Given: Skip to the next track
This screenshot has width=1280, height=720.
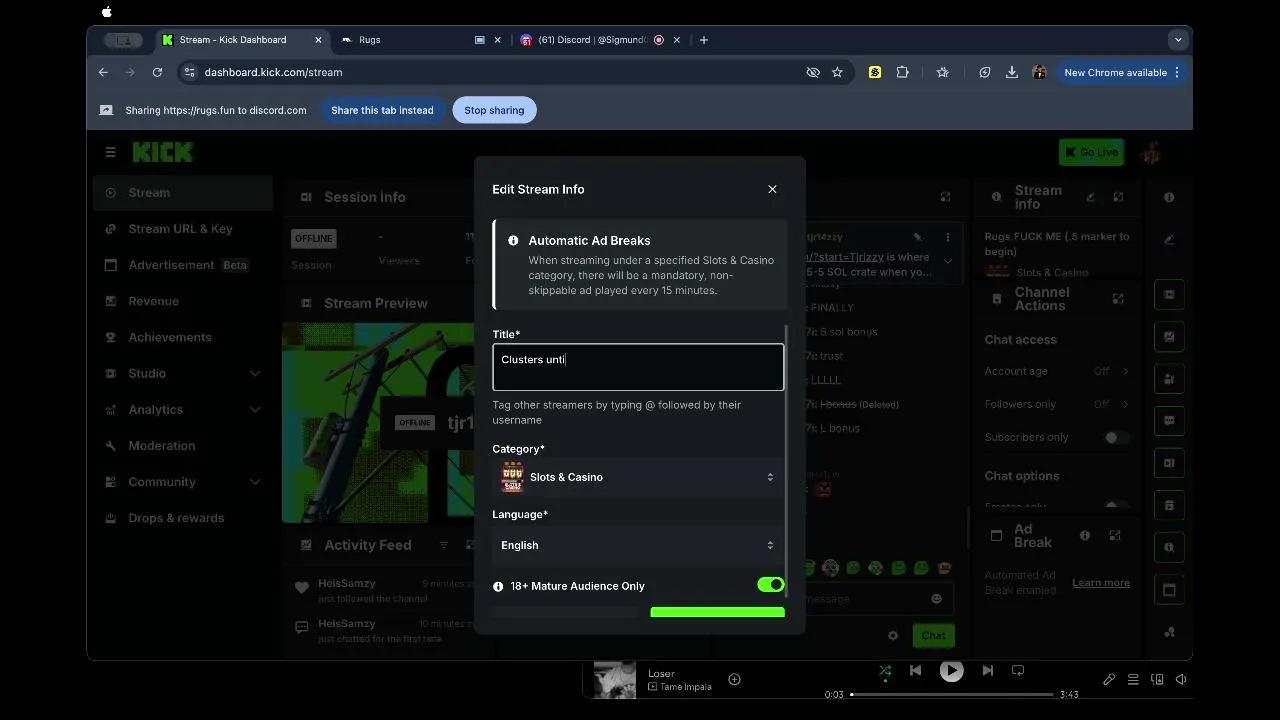Looking at the screenshot, I should tap(987, 671).
